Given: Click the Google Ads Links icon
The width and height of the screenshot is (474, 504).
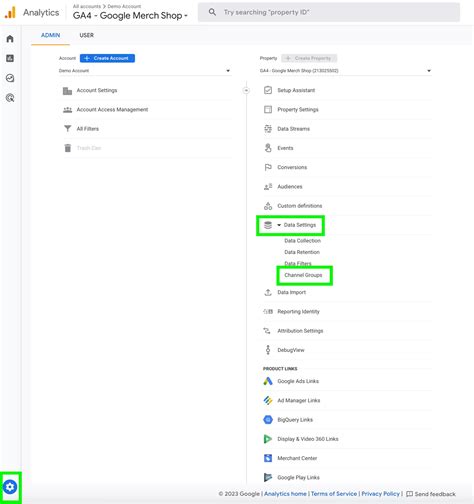Looking at the screenshot, I should pyautogui.click(x=268, y=381).
